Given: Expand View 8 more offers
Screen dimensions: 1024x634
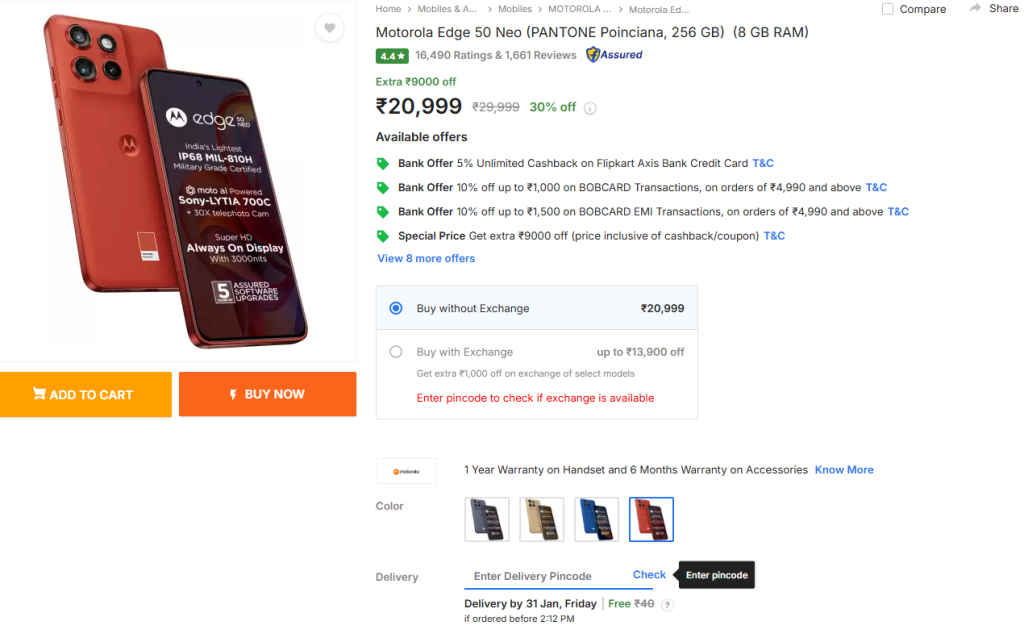Looking at the screenshot, I should tap(425, 258).
